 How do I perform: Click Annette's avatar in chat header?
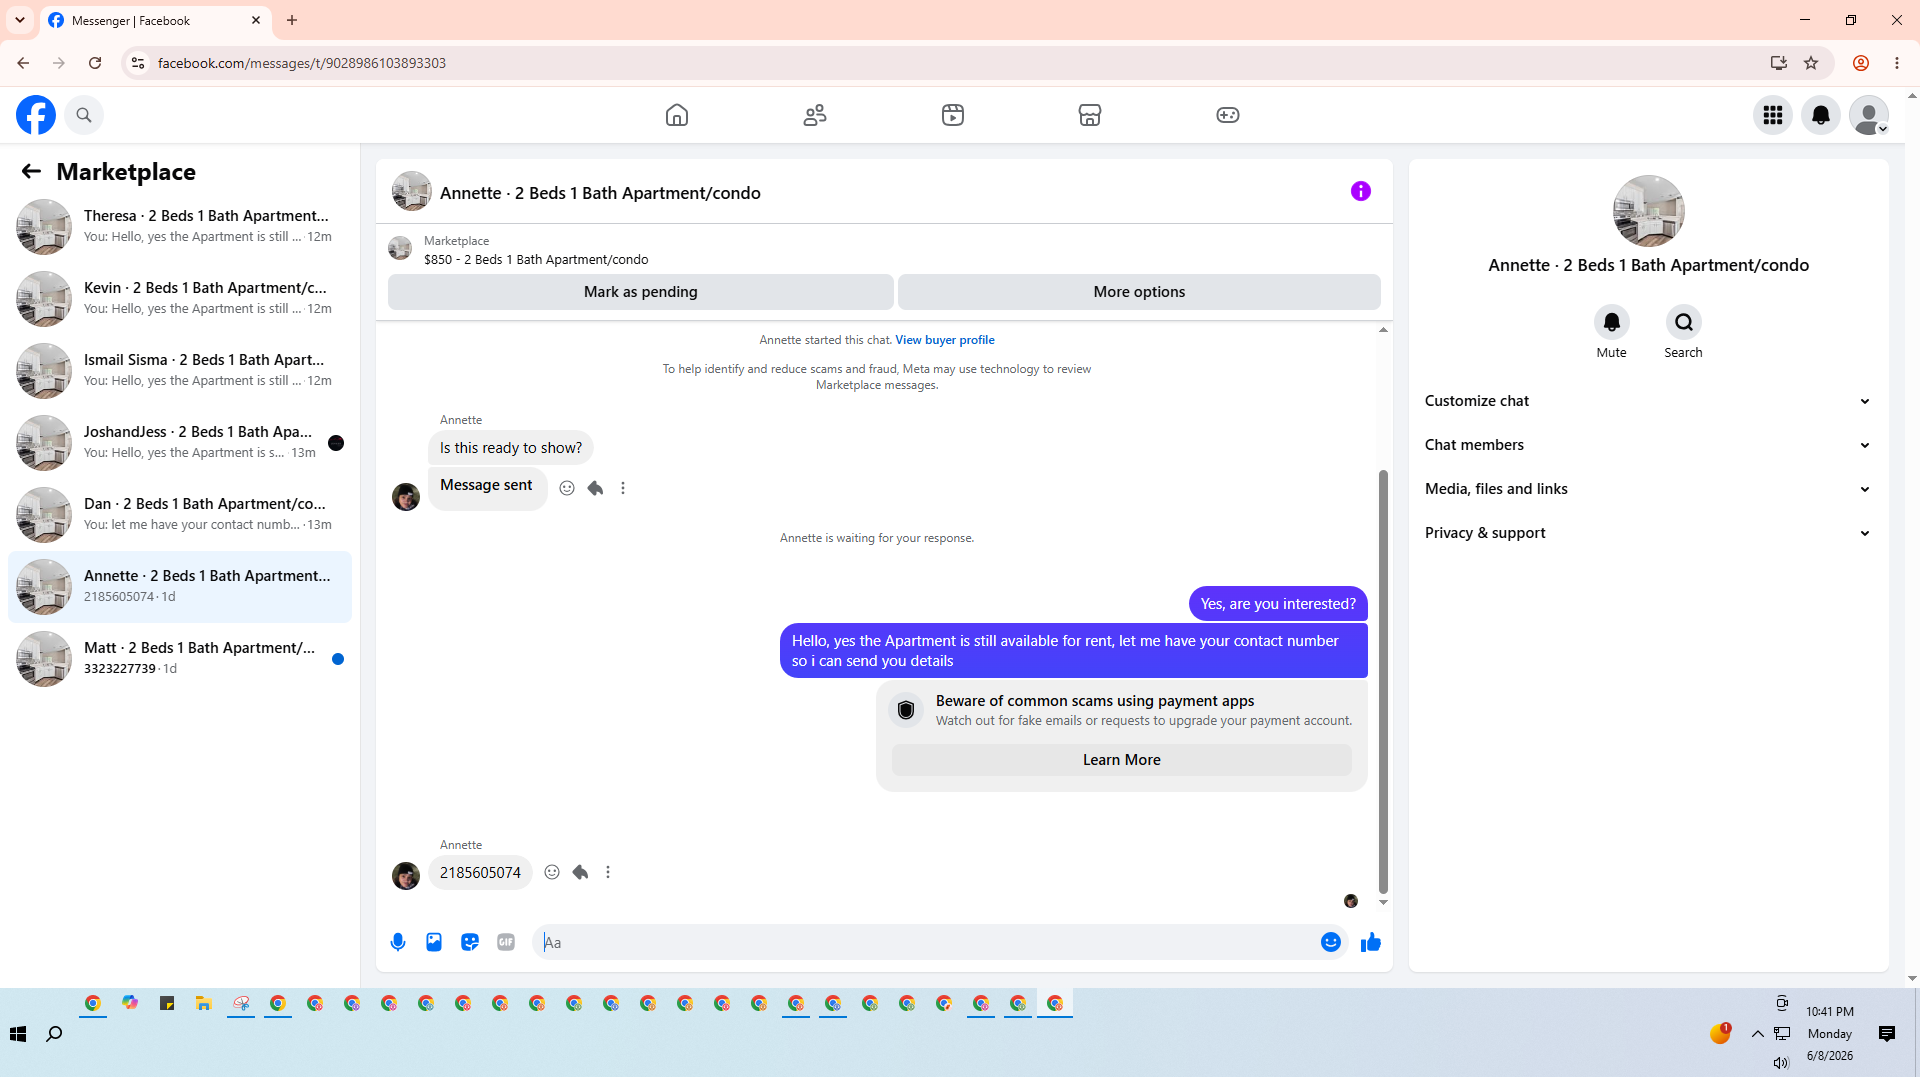click(x=411, y=191)
